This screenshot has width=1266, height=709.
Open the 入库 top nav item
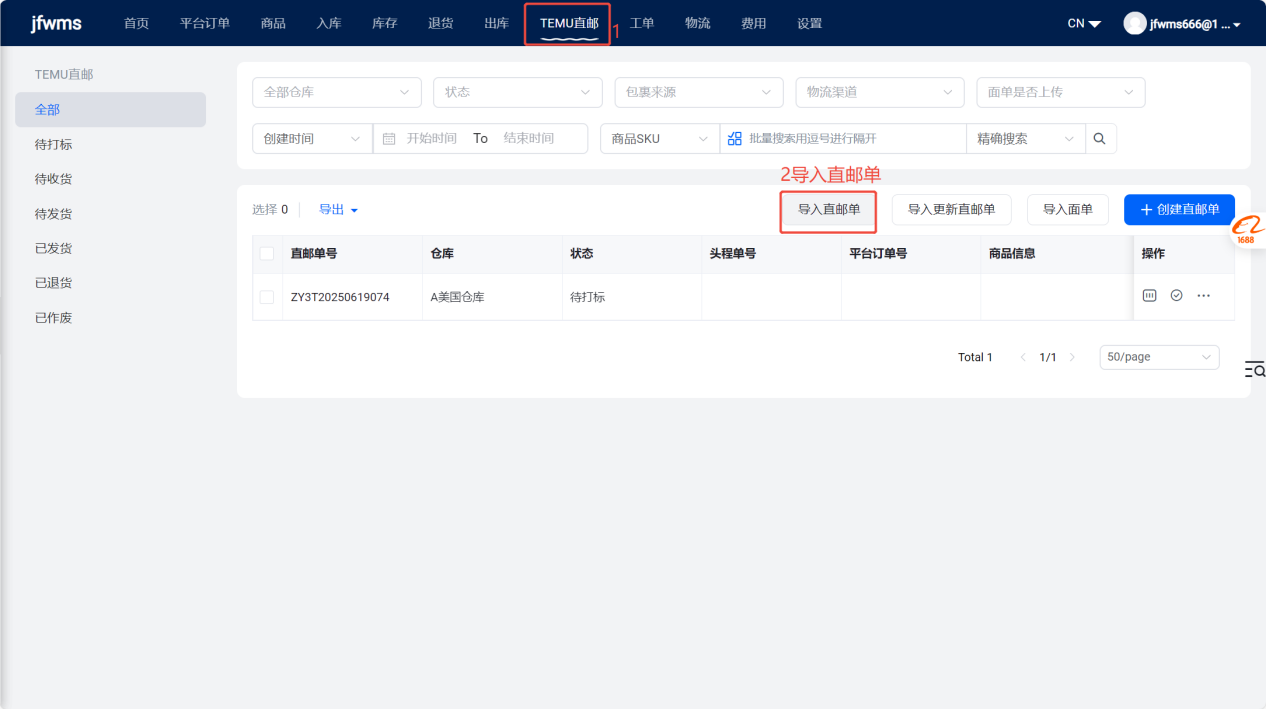329,23
